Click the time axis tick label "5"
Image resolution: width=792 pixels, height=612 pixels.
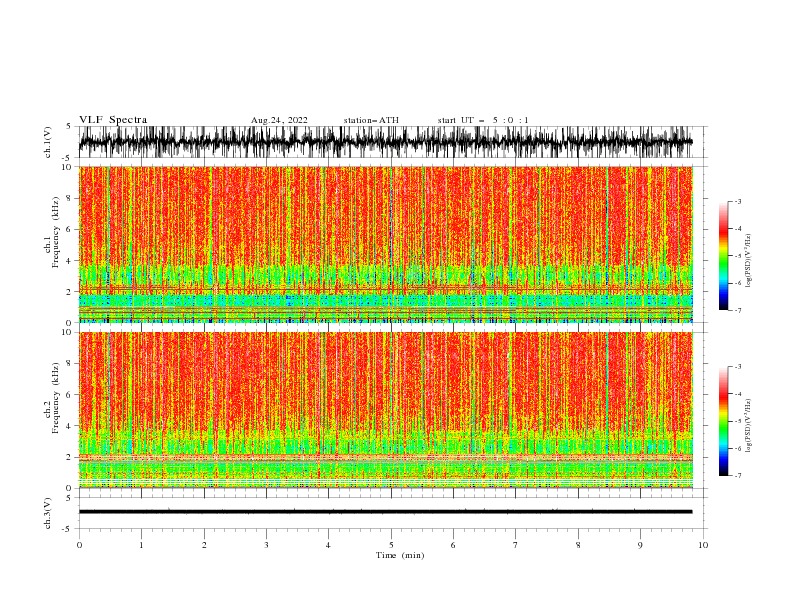391,545
